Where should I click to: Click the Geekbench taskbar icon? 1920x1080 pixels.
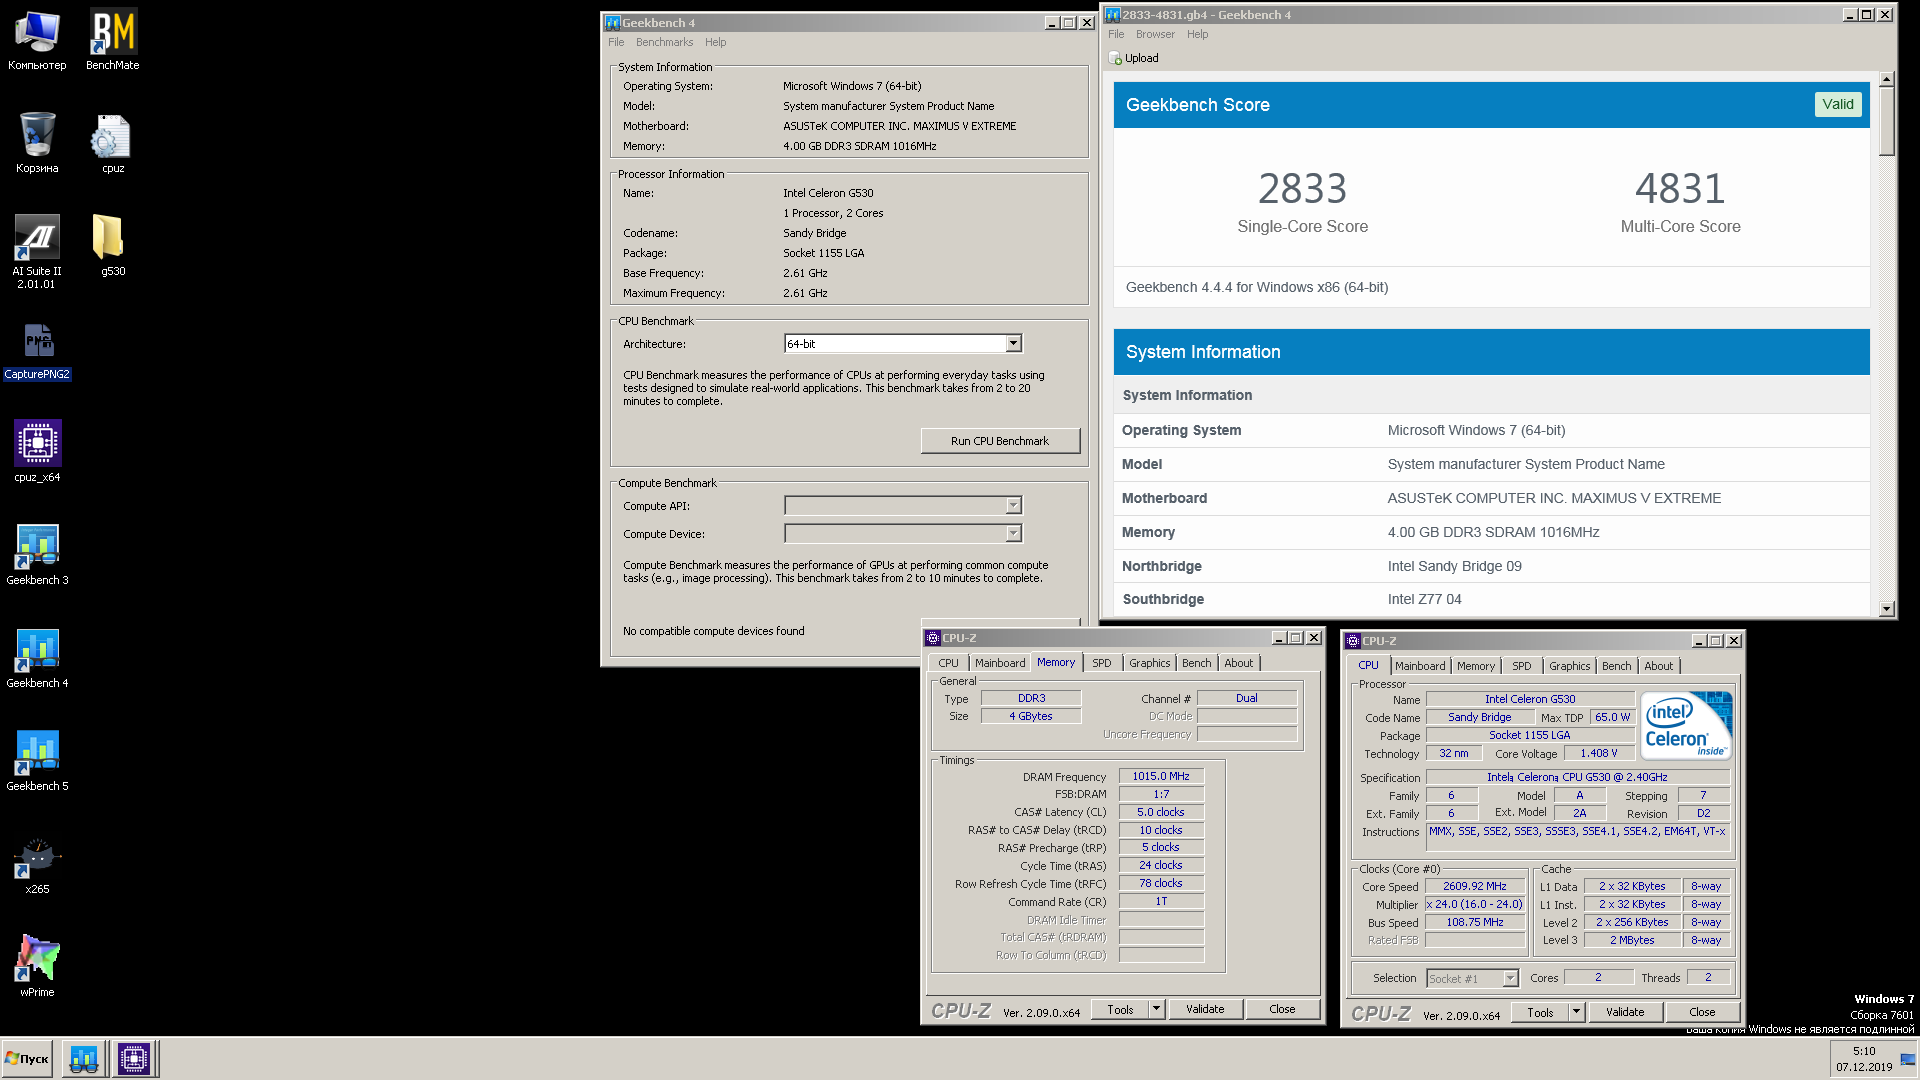coord(84,1059)
